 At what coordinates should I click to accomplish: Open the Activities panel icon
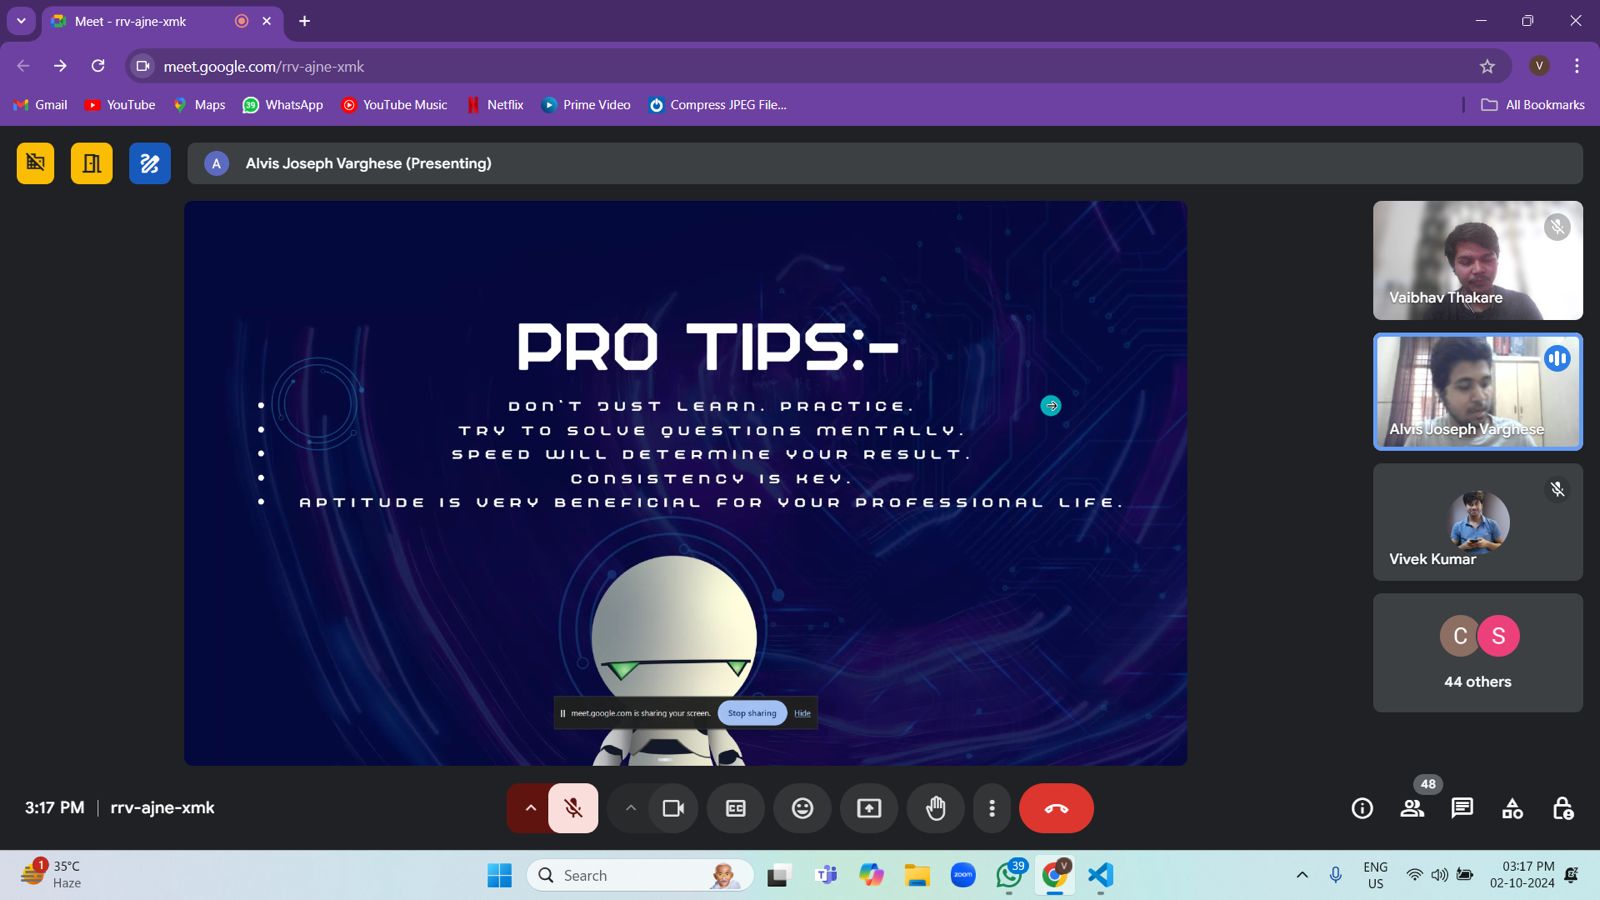(1512, 808)
